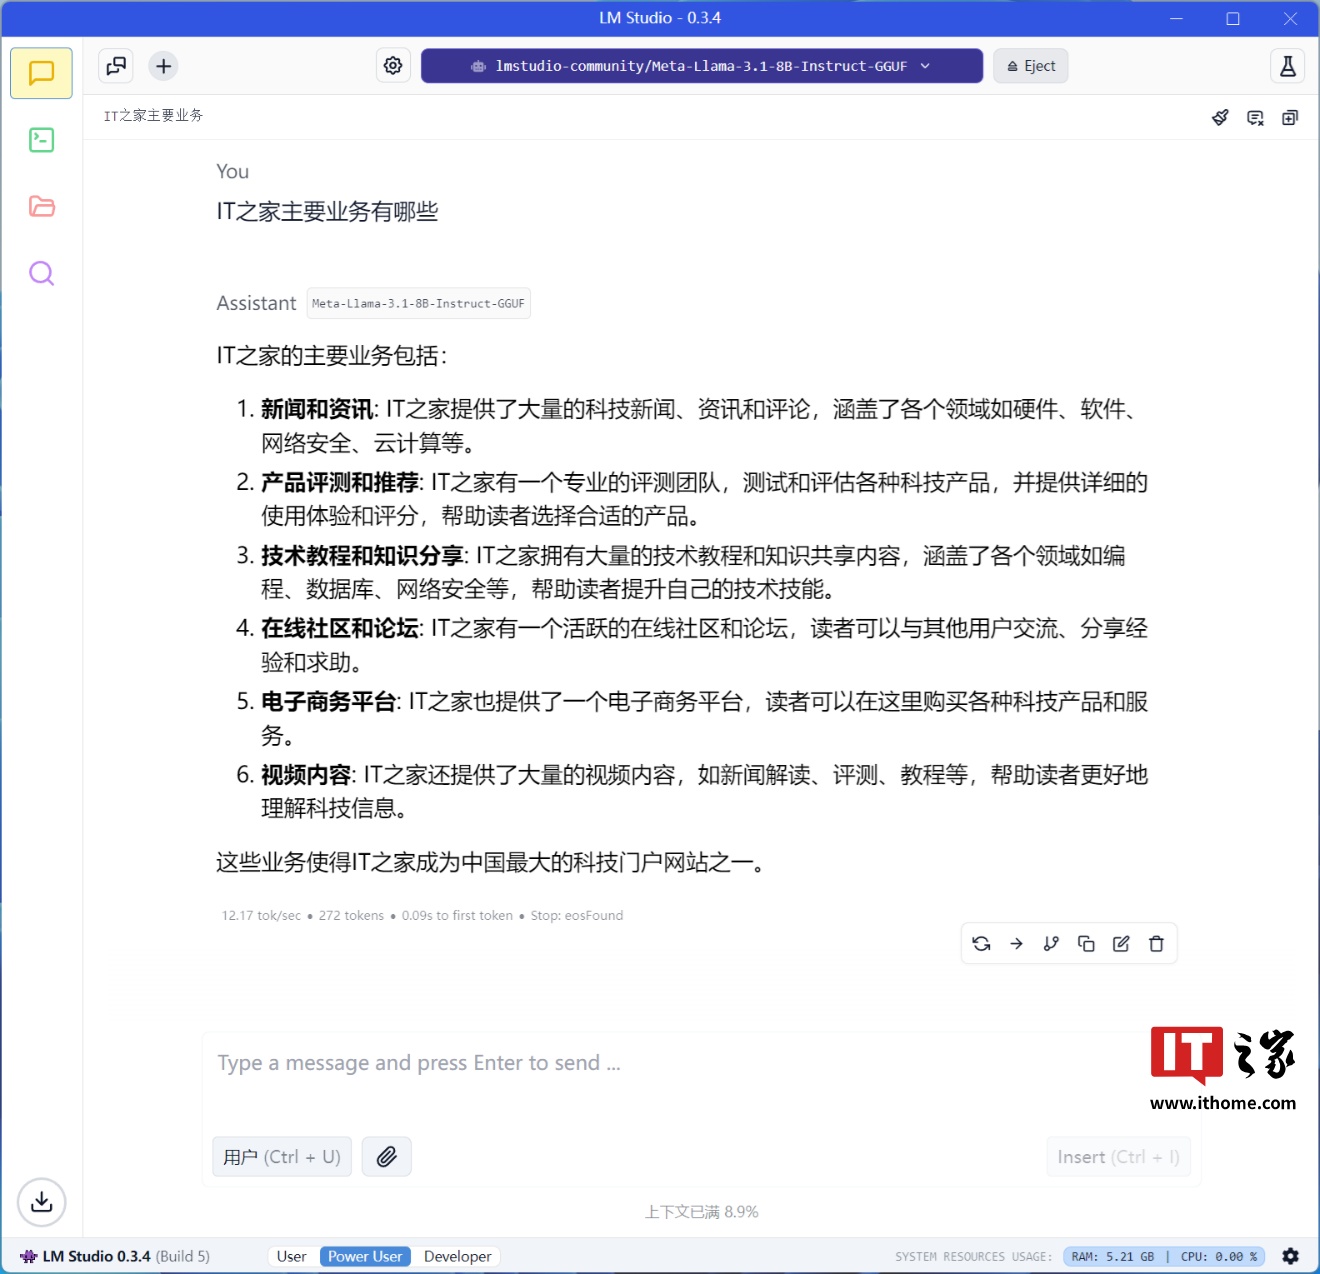Viewport: 1320px width, 1274px height.
Task: Click the Insert (Ctrl + I) button
Action: click(x=1118, y=1157)
